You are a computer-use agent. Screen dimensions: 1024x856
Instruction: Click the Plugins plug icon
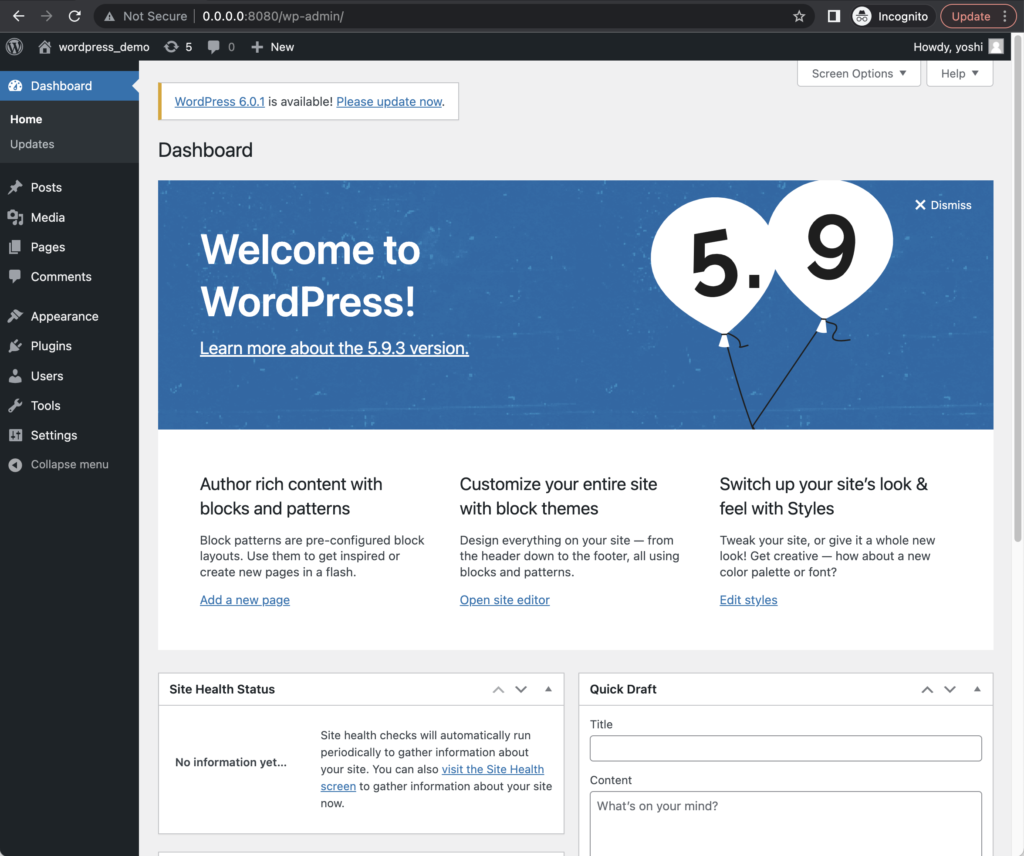click(16, 346)
